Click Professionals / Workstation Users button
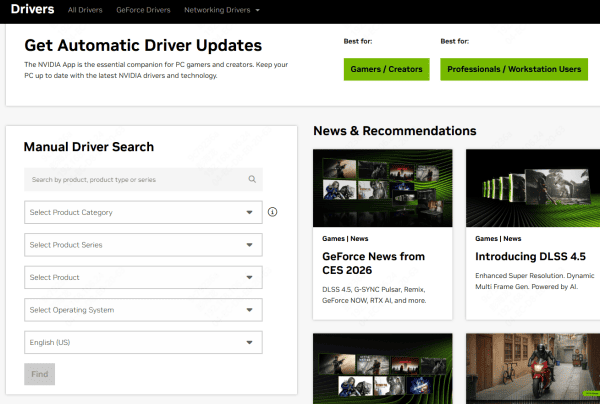The image size is (600, 404). tap(513, 69)
